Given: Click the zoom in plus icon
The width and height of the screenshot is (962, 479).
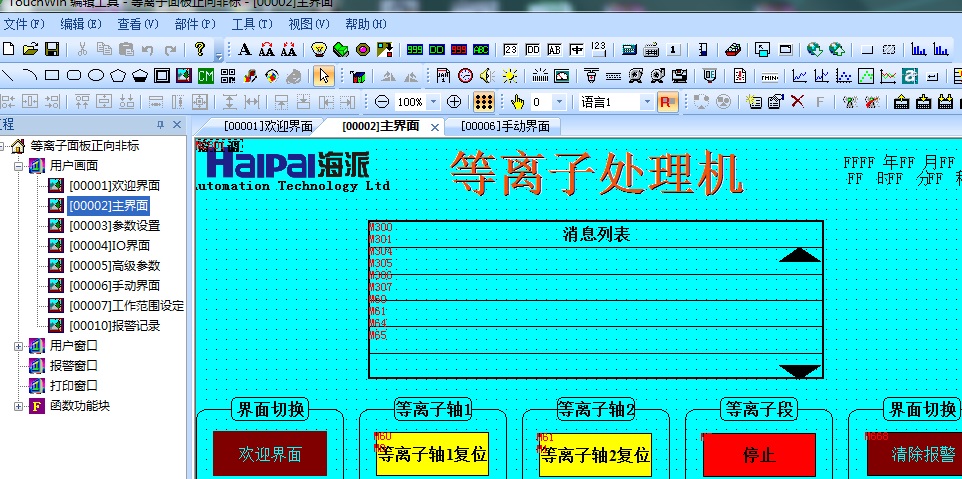Looking at the screenshot, I should pyautogui.click(x=454, y=101).
